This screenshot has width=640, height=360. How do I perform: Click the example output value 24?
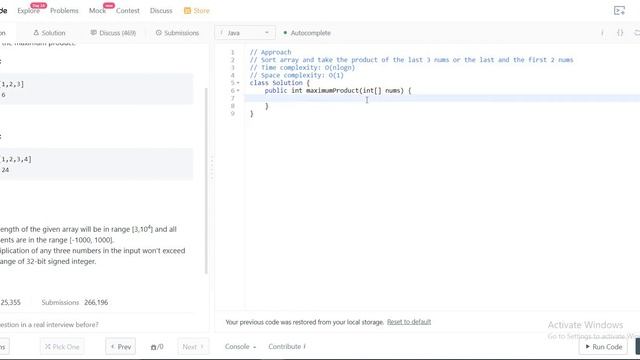[5, 170]
